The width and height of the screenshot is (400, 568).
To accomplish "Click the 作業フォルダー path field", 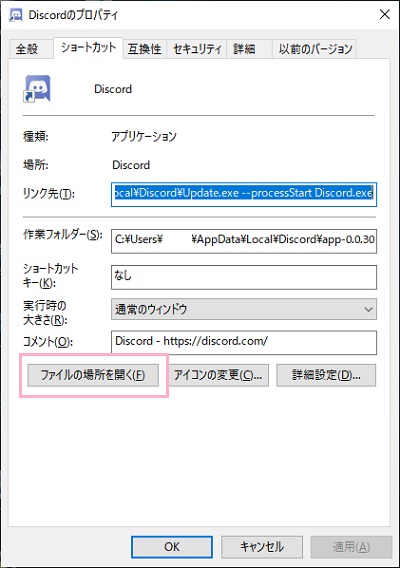I will coord(244,241).
